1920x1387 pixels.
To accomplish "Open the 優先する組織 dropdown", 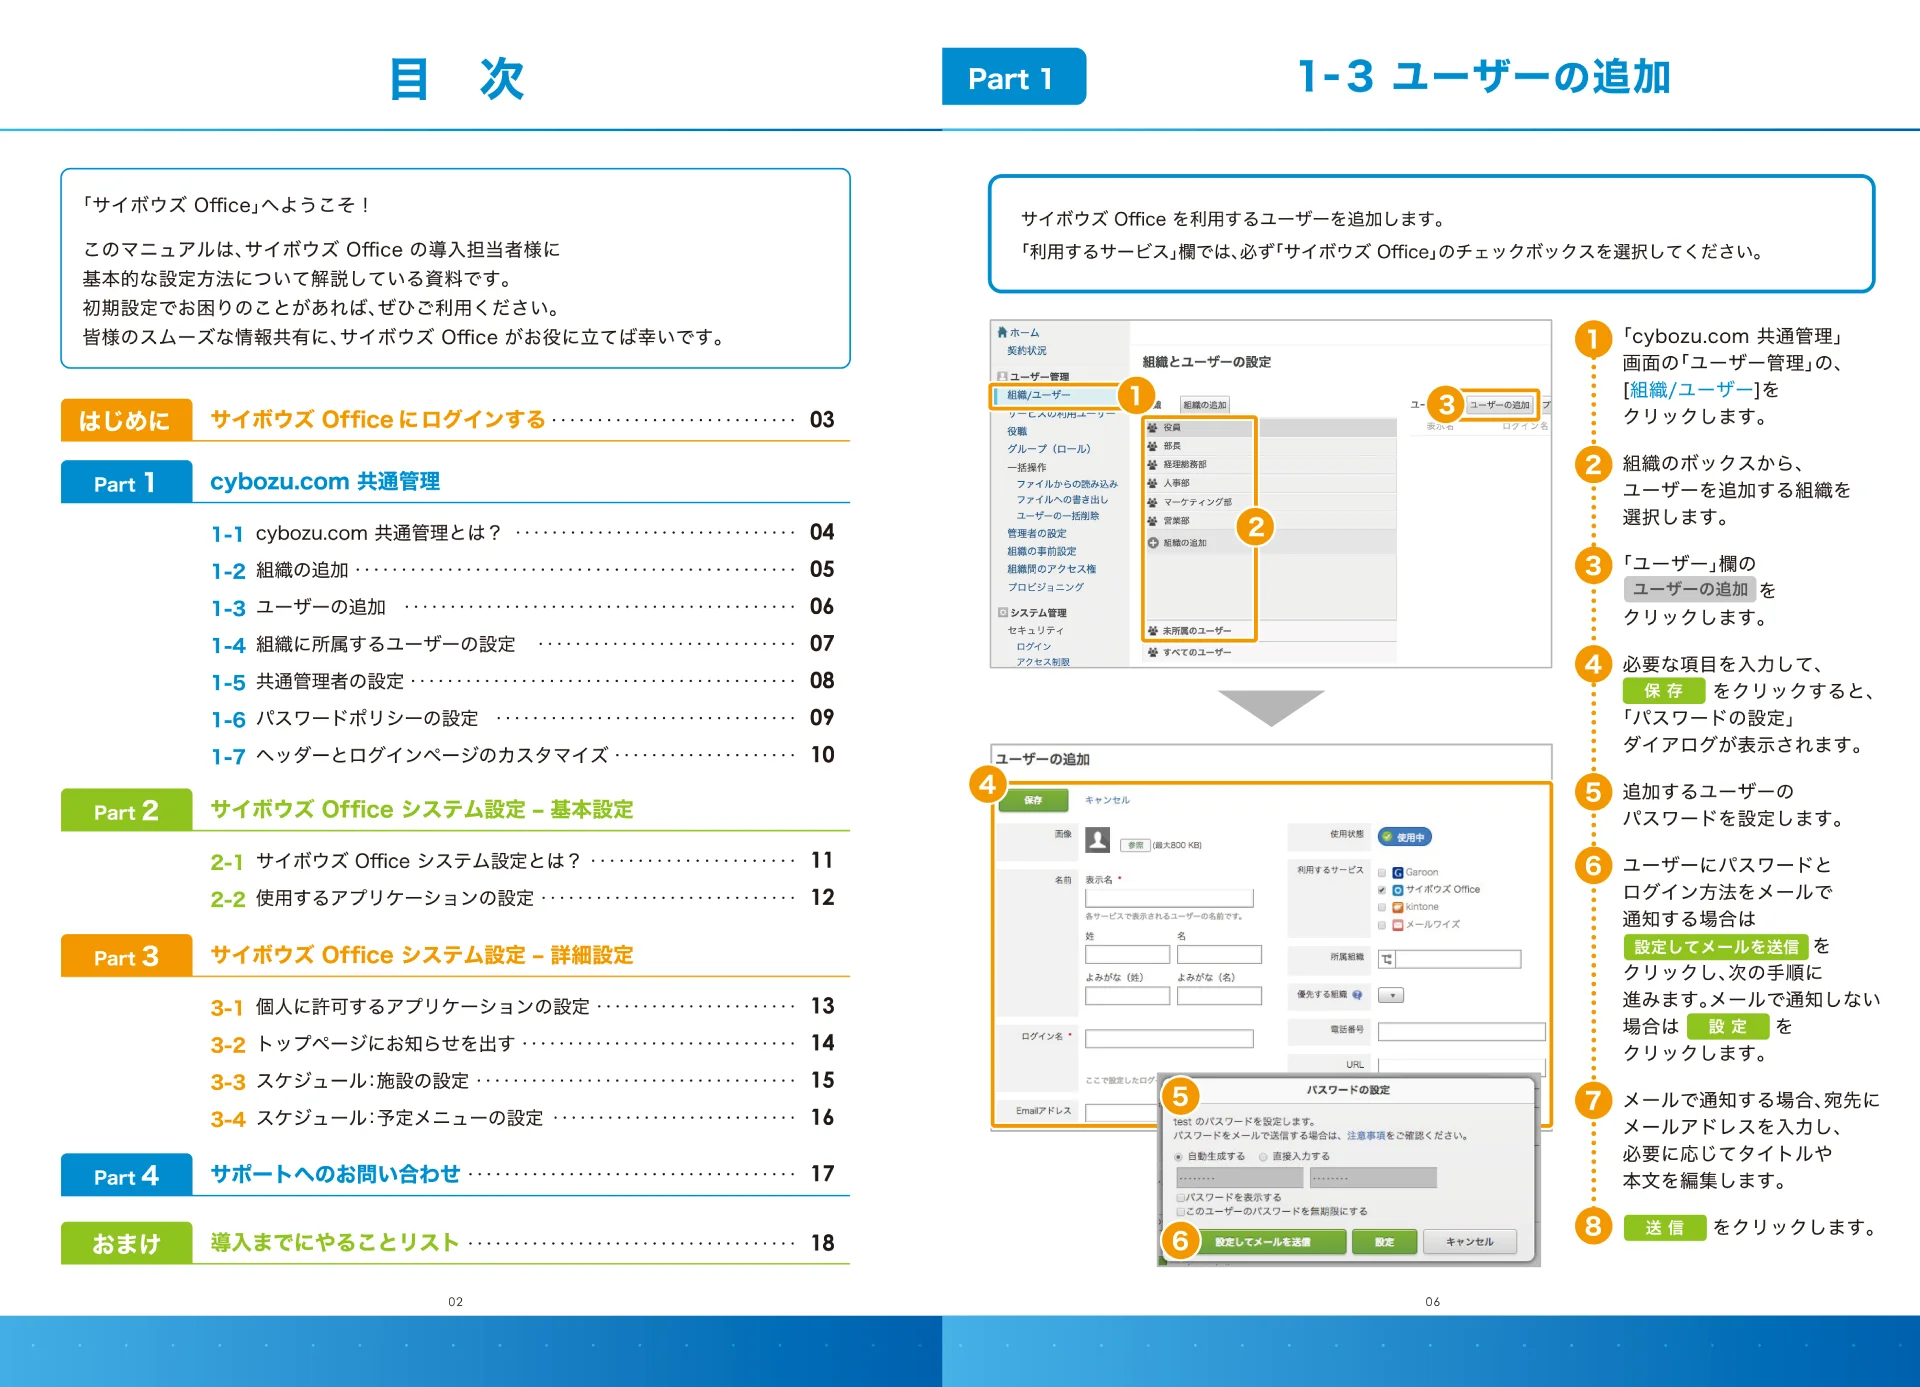I will coord(1391,995).
